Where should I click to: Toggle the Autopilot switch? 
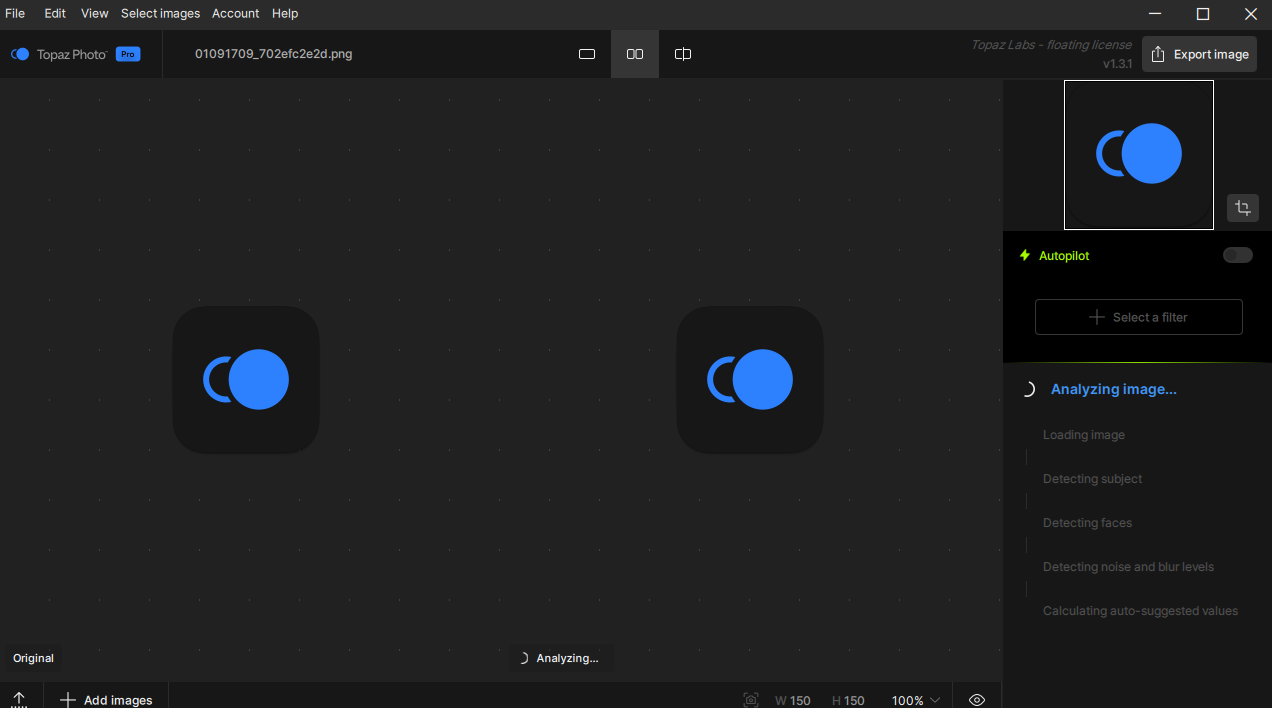tap(1238, 255)
